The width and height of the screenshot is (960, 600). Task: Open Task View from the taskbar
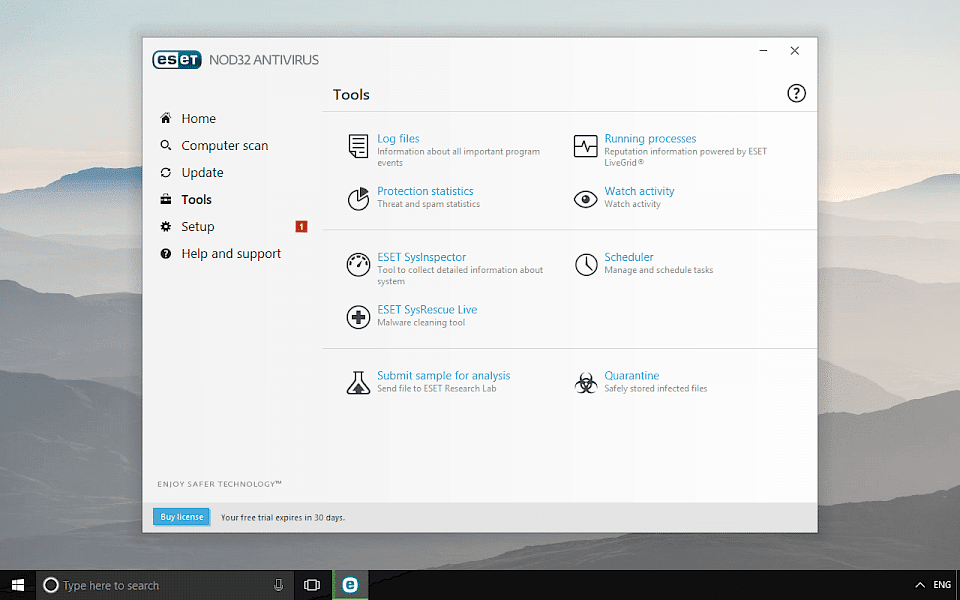coord(312,585)
